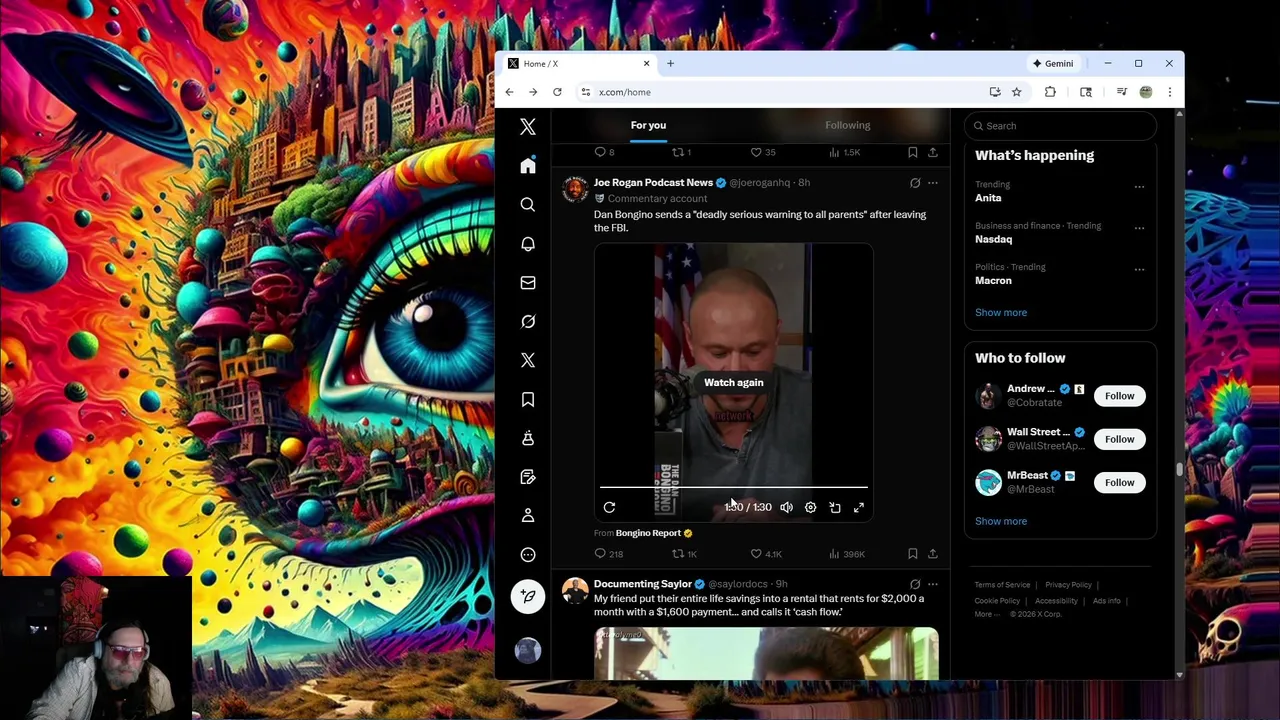Go back in Chrome

pyautogui.click(x=509, y=92)
